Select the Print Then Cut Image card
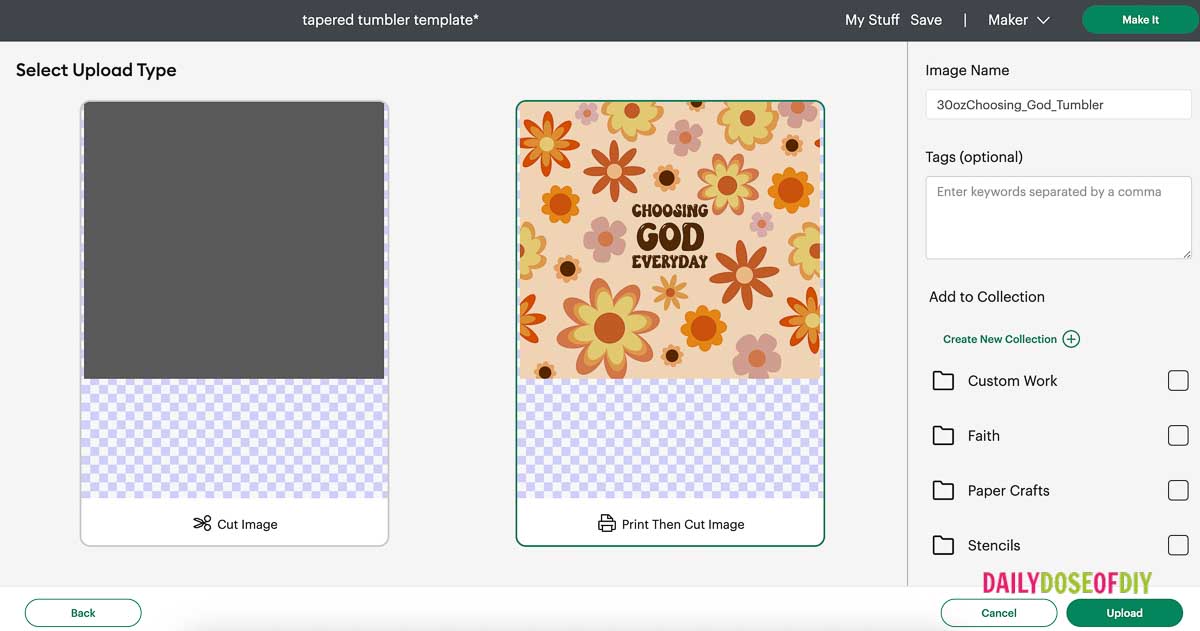Screen dimensions: 1200x631 [670, 323]
